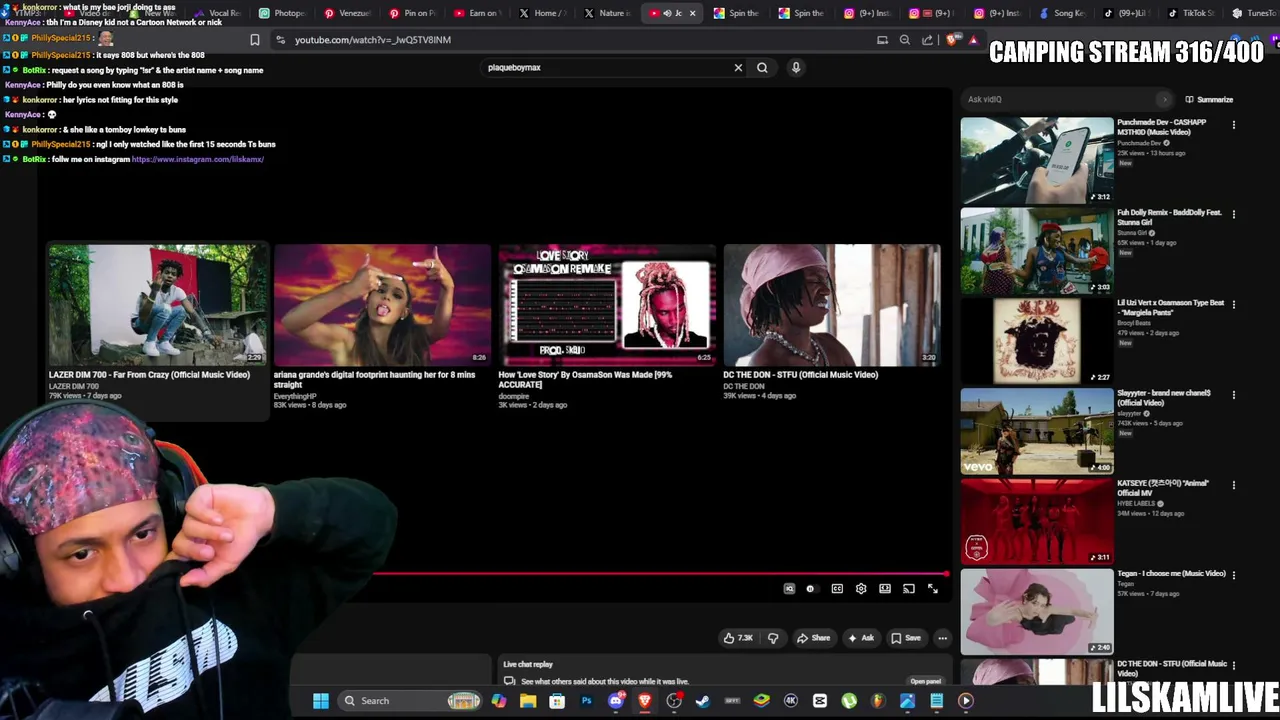Toggle the autoplay switch in the player
This screenshot has height=720, width=1280.
pyautogui.click(x=811, y=589)
